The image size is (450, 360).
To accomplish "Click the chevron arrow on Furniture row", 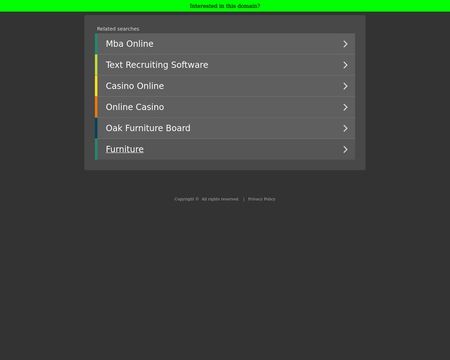I will pos(345,150).
